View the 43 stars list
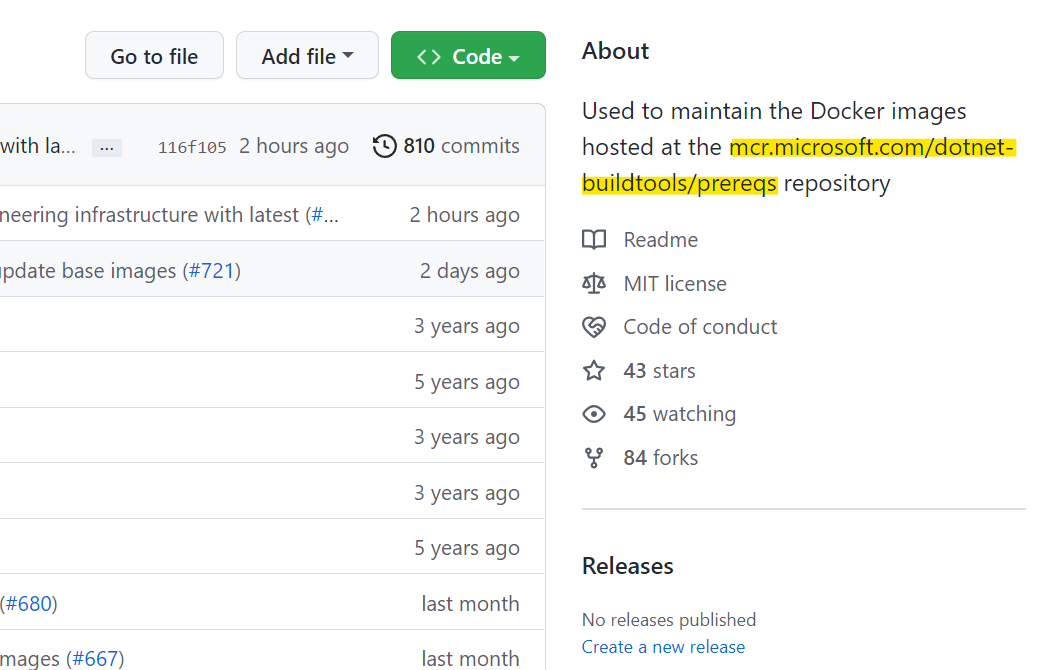 coord(659,371)
